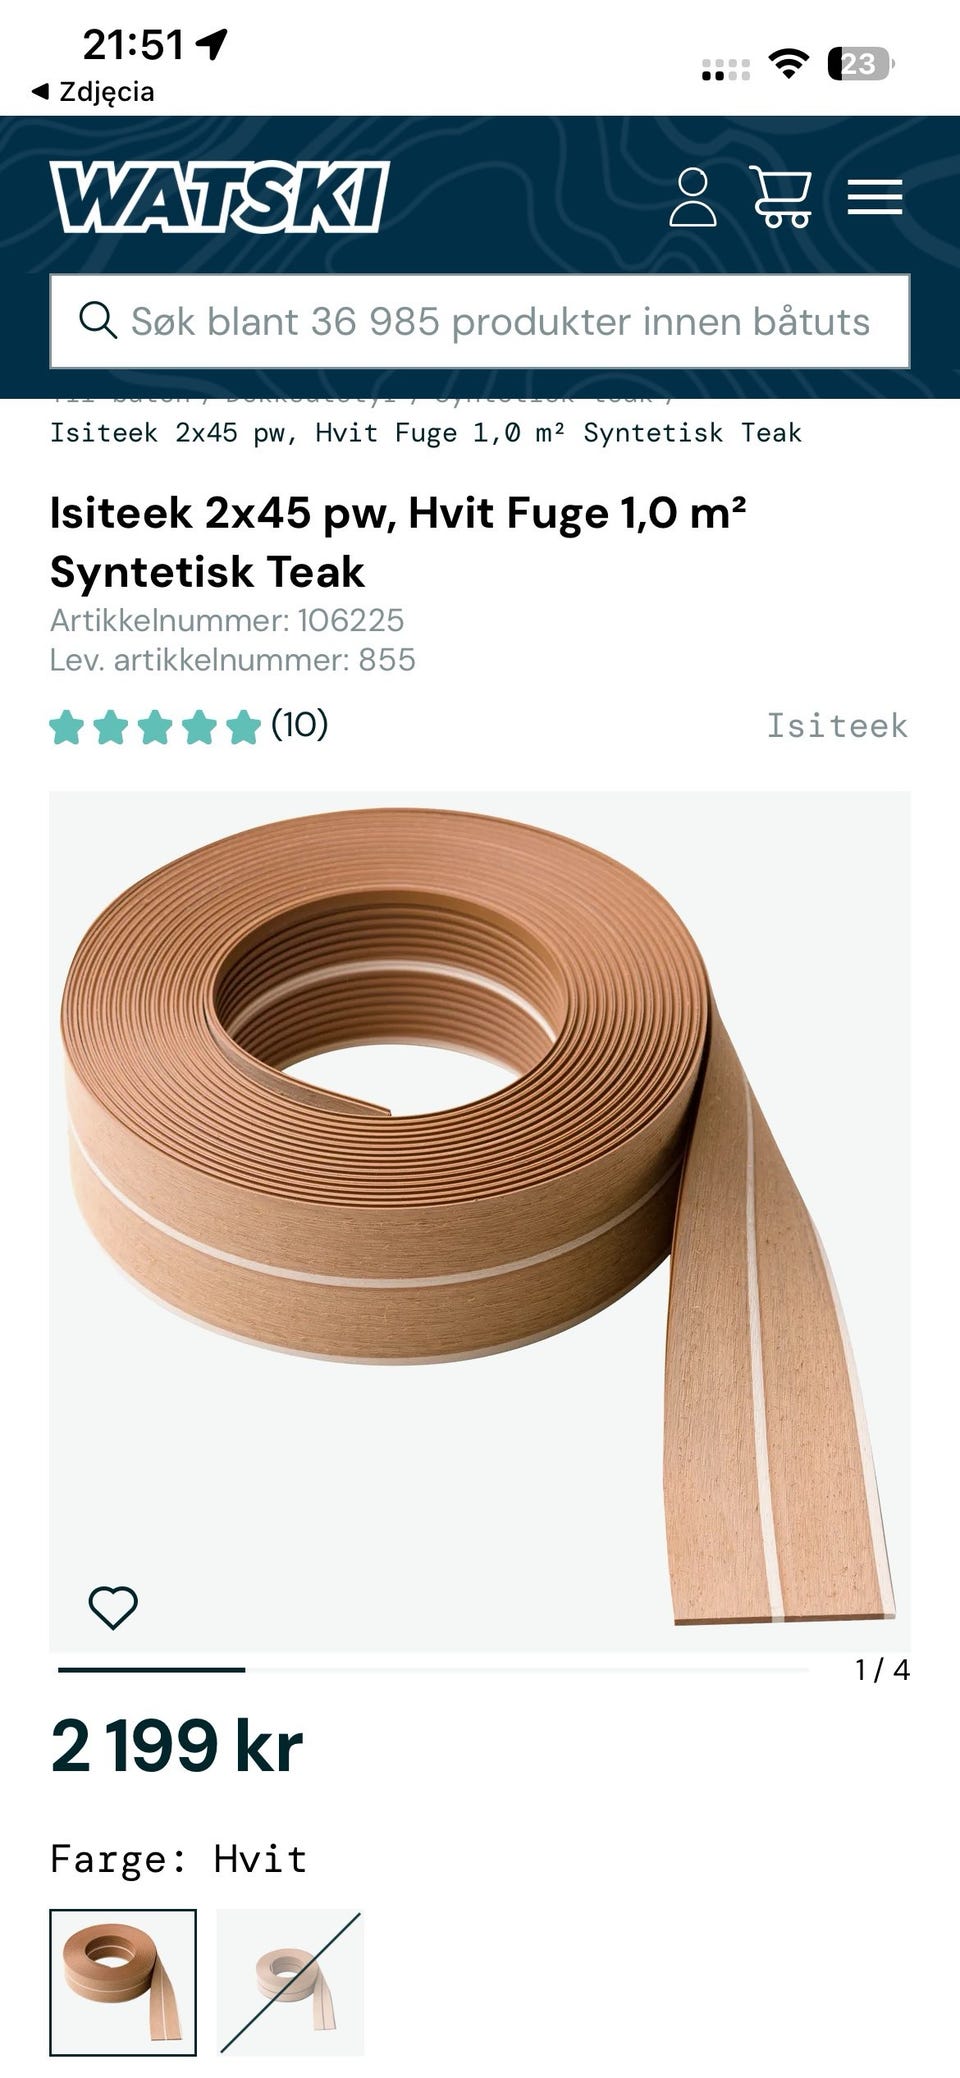Tap the search magnifier icon
Viewport: 960px width, 2078px height.
pyautogui.click(x=98, y=321)
